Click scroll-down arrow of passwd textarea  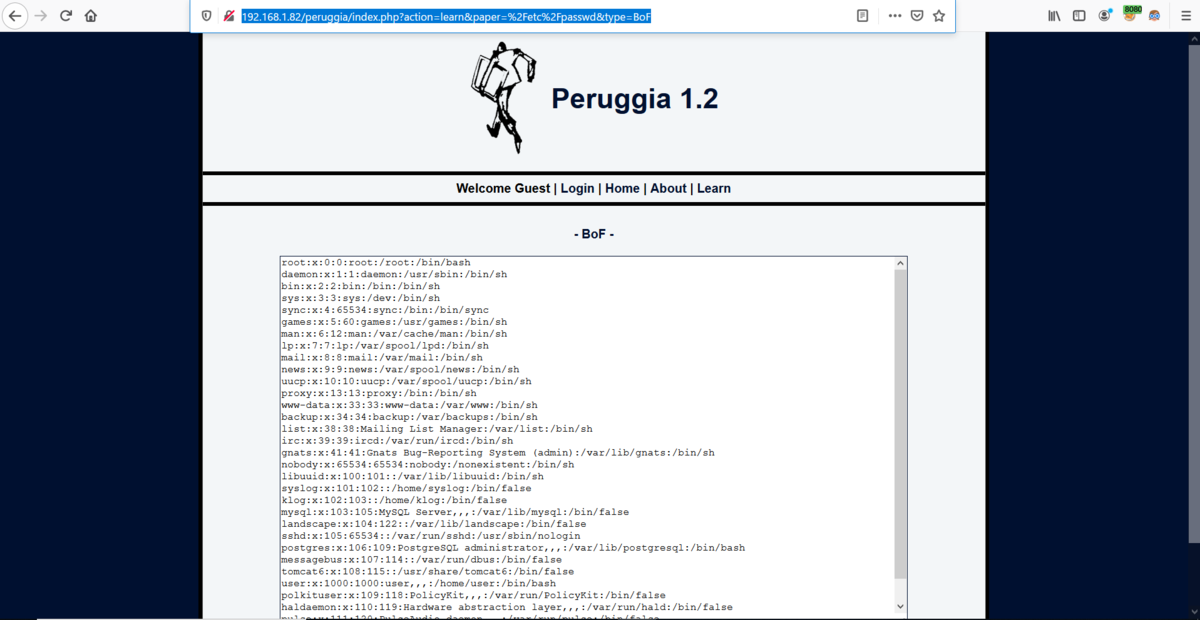(x=900, y=606)
